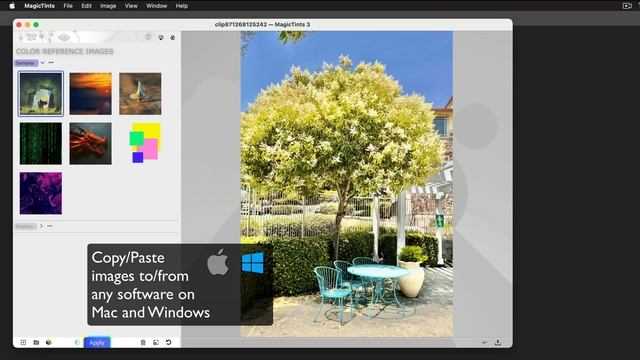Click the open folder icon in bottom toolbar

click(x=36, y=342)
